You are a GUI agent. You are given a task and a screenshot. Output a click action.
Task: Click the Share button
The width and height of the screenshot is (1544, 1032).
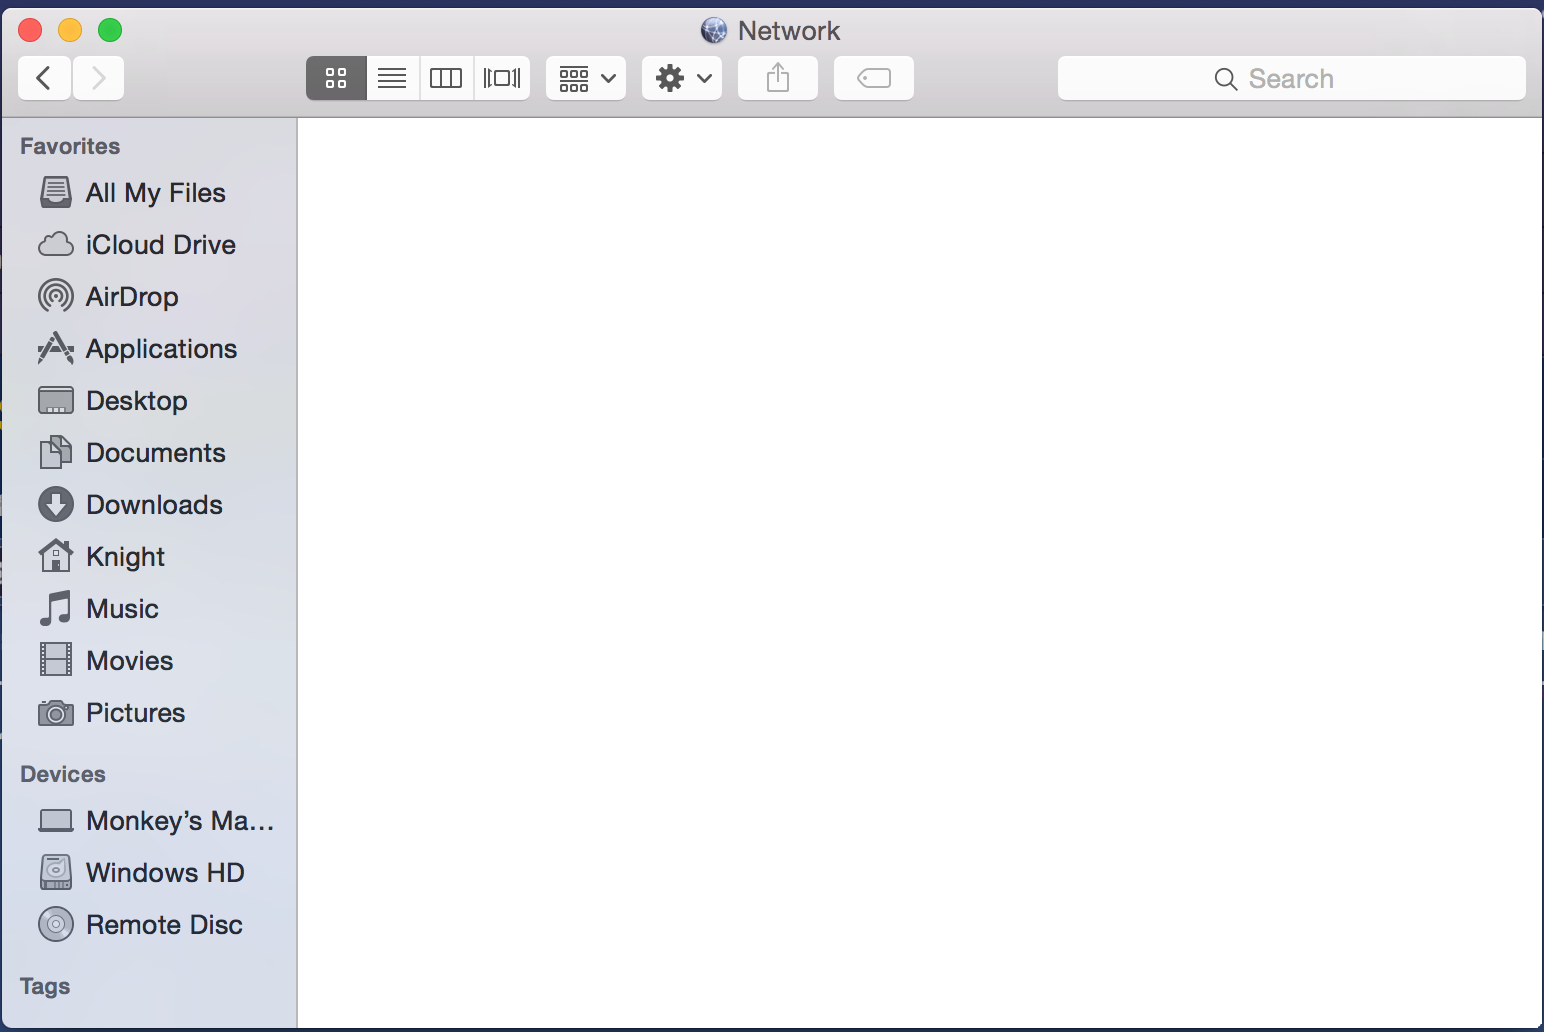(778, 78)
